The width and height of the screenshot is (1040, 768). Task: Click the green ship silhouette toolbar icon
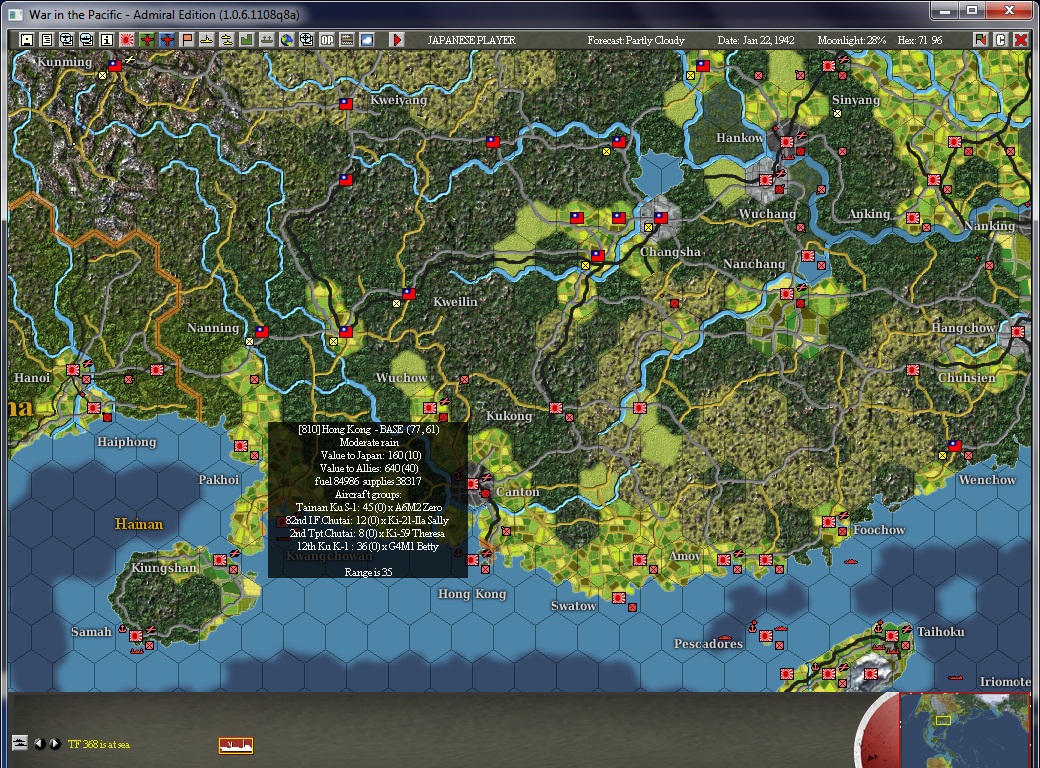click(x=266, y=40)
